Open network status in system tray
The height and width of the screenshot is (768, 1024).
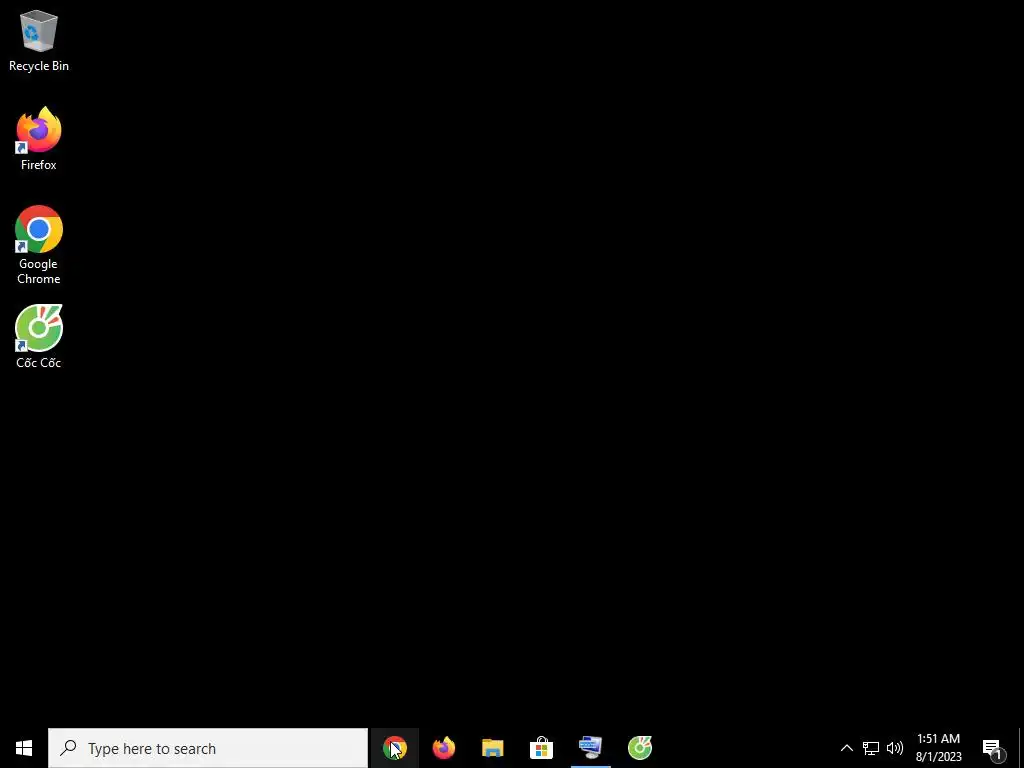click(871, 748)
